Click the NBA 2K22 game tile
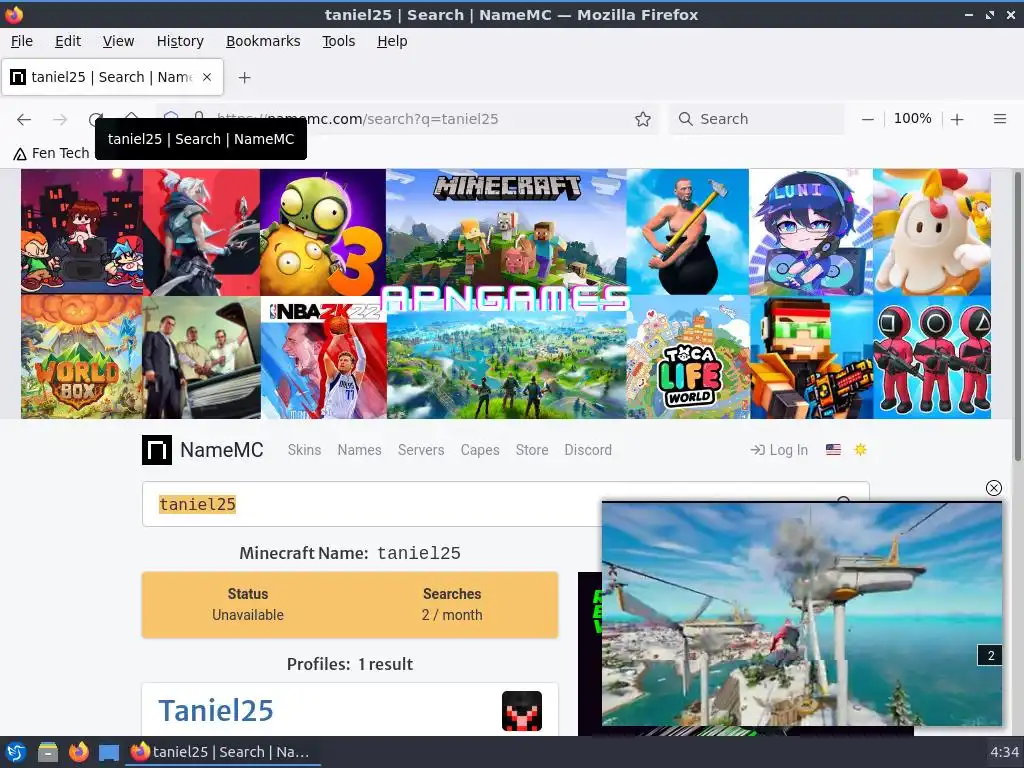1024x768 pixels. 324,357
